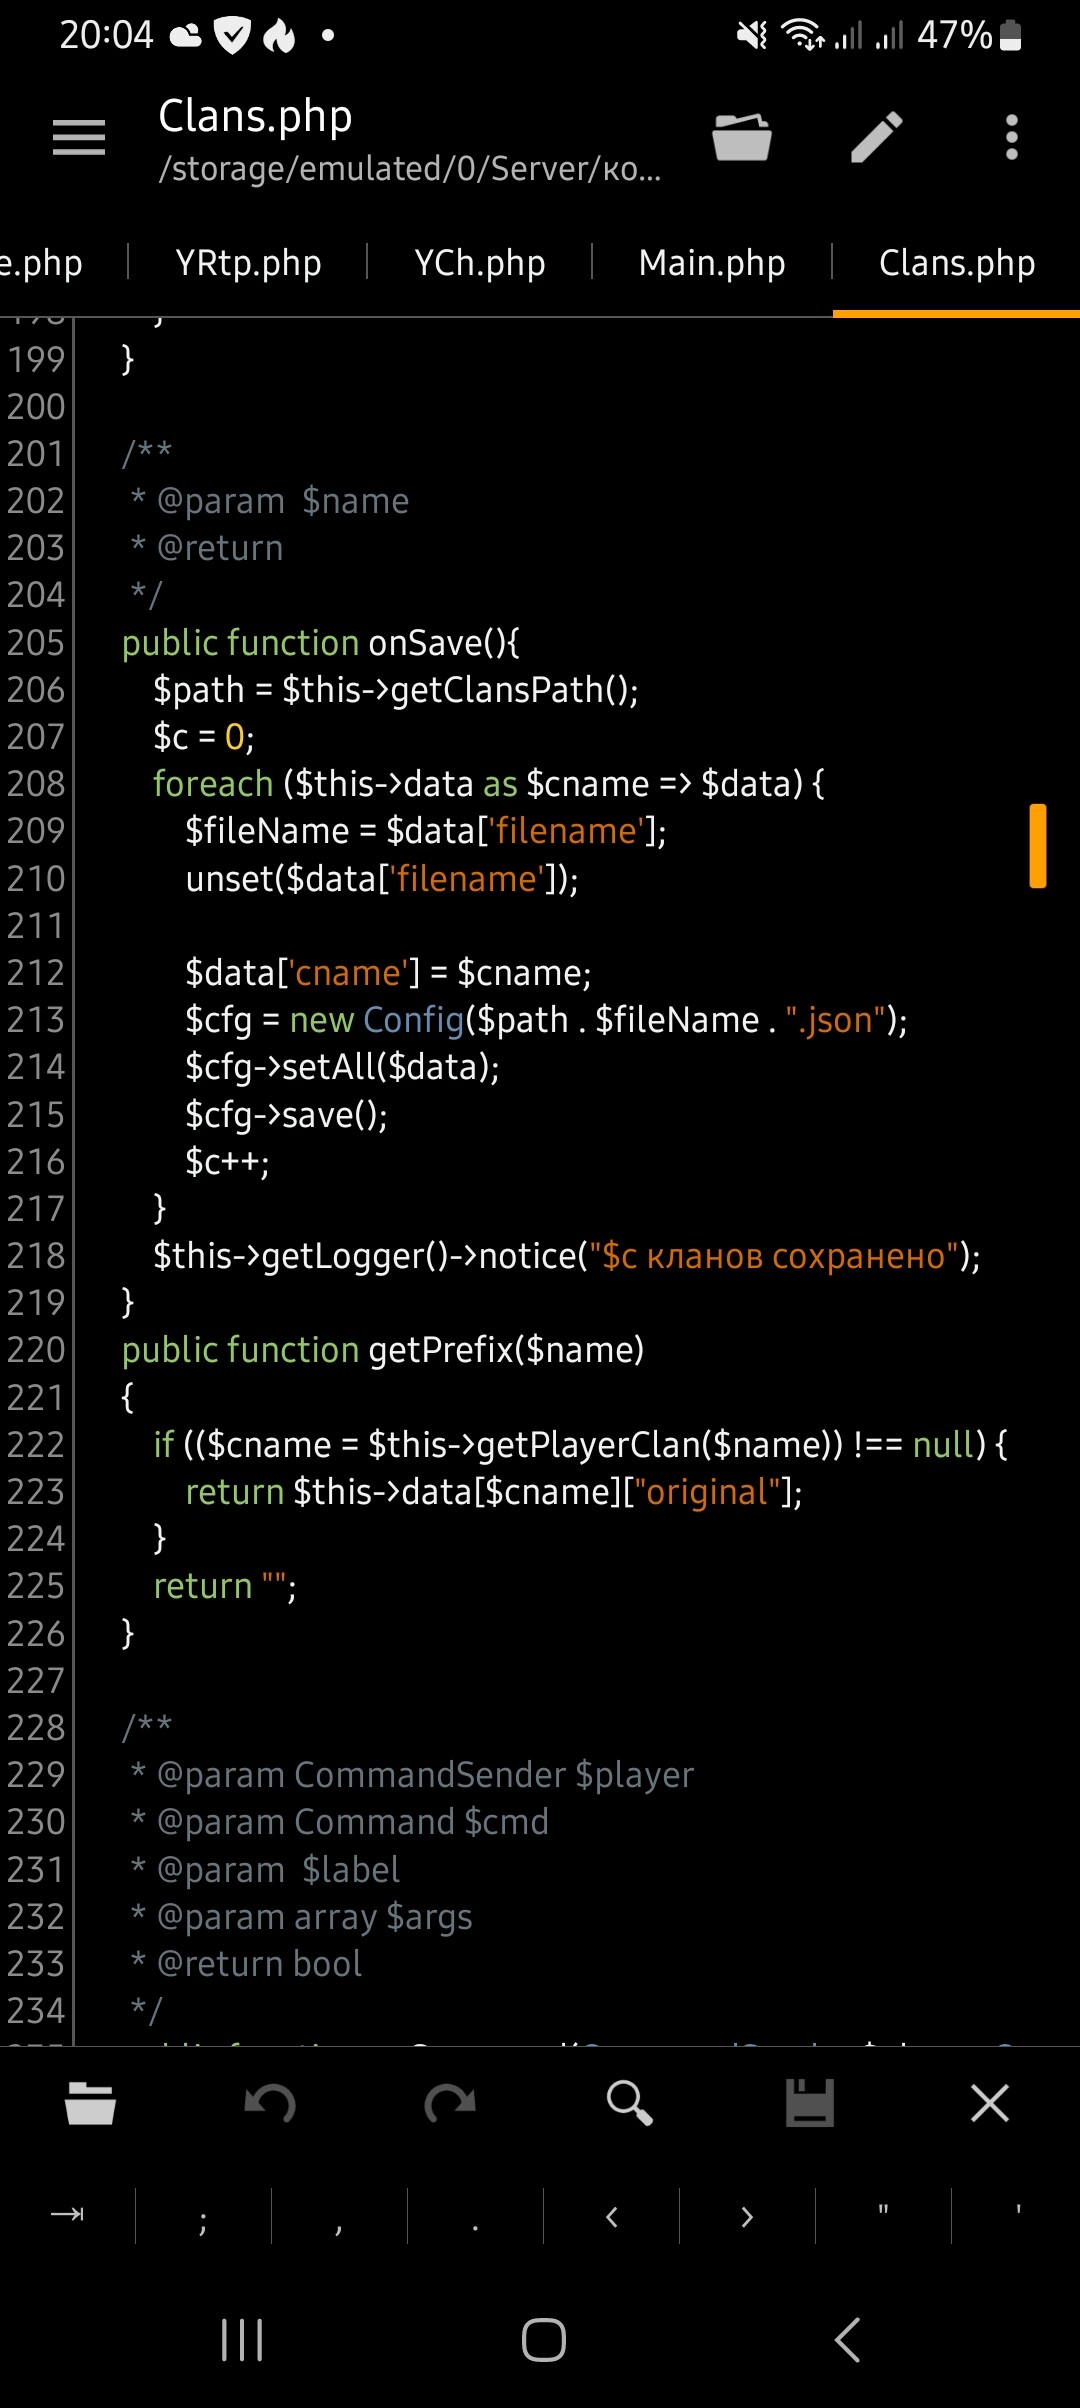Open the three-dot overflow menu
Image resolution: width=1080 pixels, height=2408 pixels.
pos(1011,137)
